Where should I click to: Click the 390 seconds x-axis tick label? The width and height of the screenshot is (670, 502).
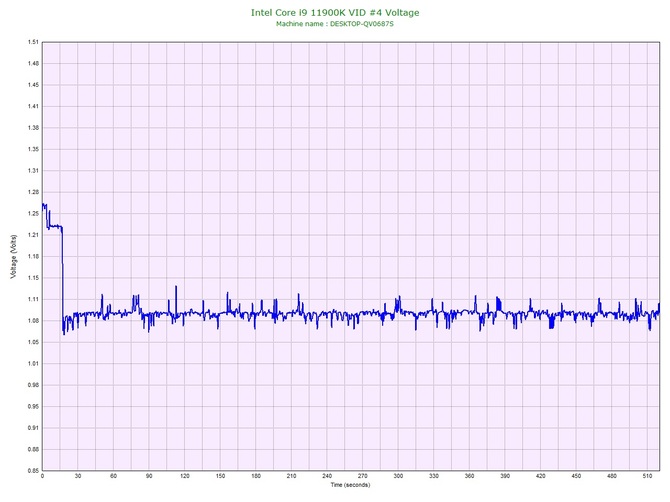tap(505, 476)
